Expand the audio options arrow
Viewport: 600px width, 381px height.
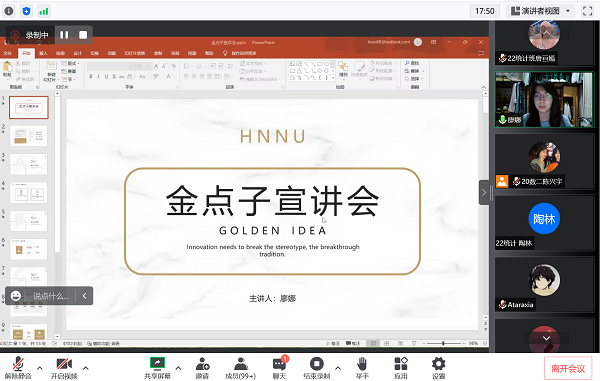(x=40, y=368)
